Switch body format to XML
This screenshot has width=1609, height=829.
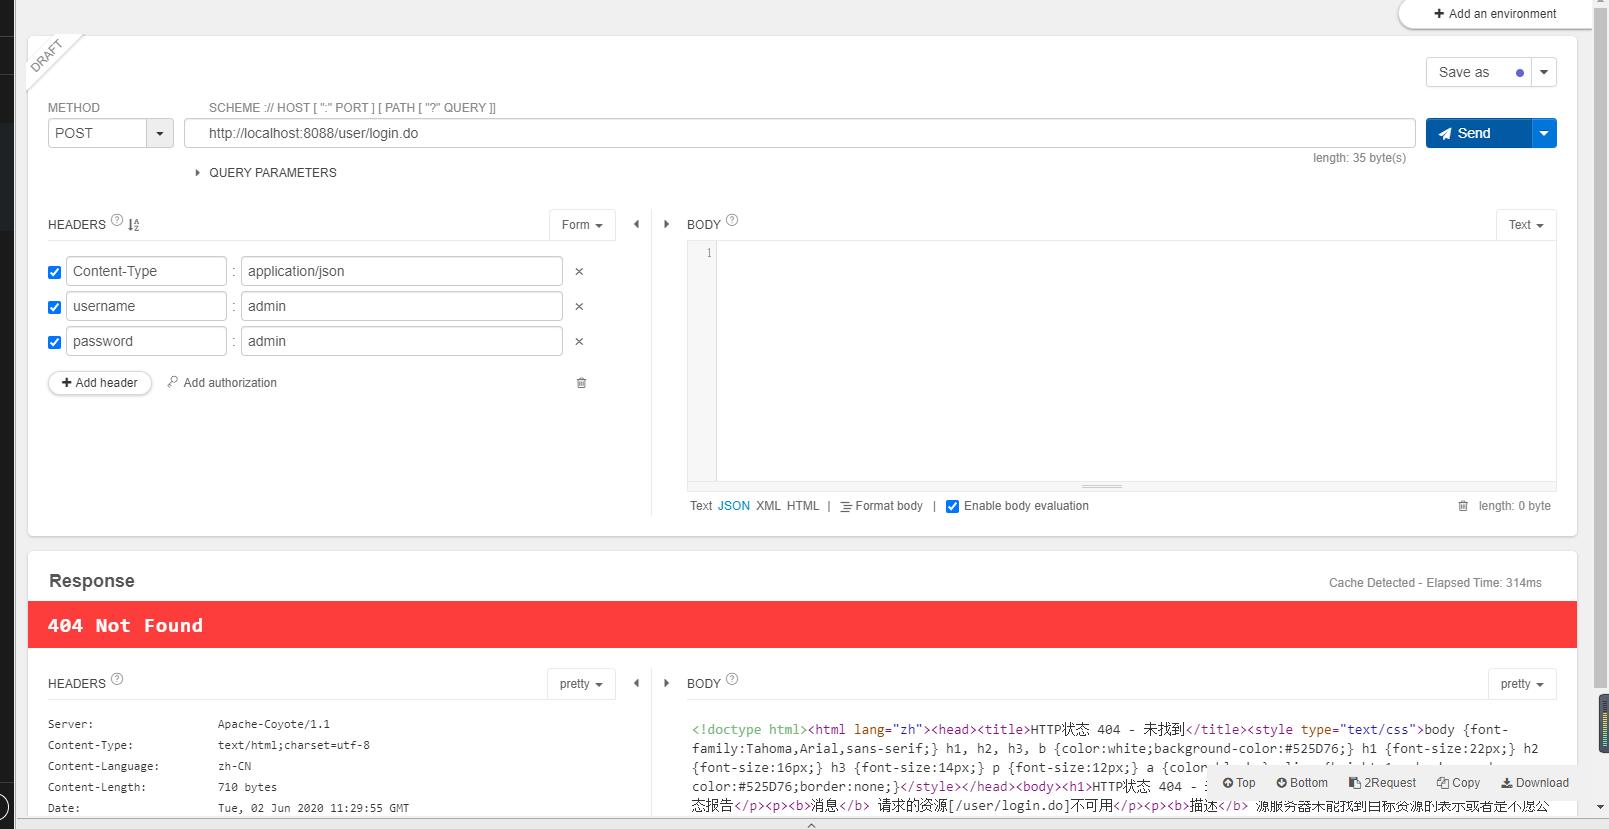tap(768, 506)
